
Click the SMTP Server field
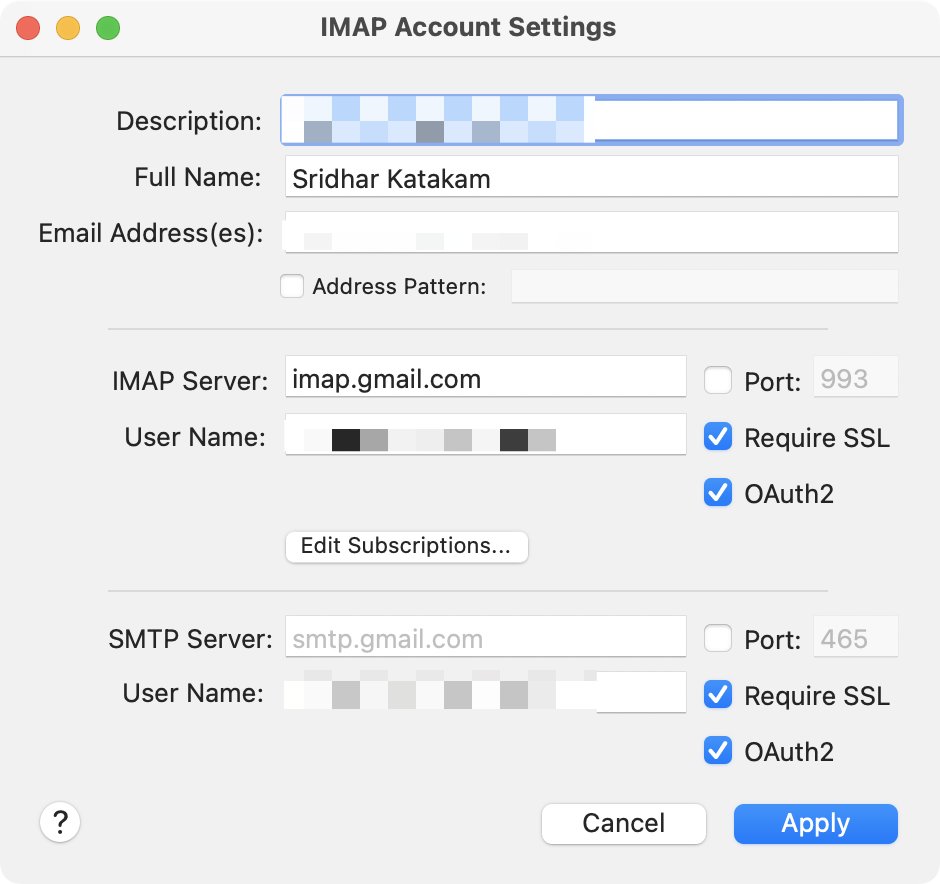point(486,636)
